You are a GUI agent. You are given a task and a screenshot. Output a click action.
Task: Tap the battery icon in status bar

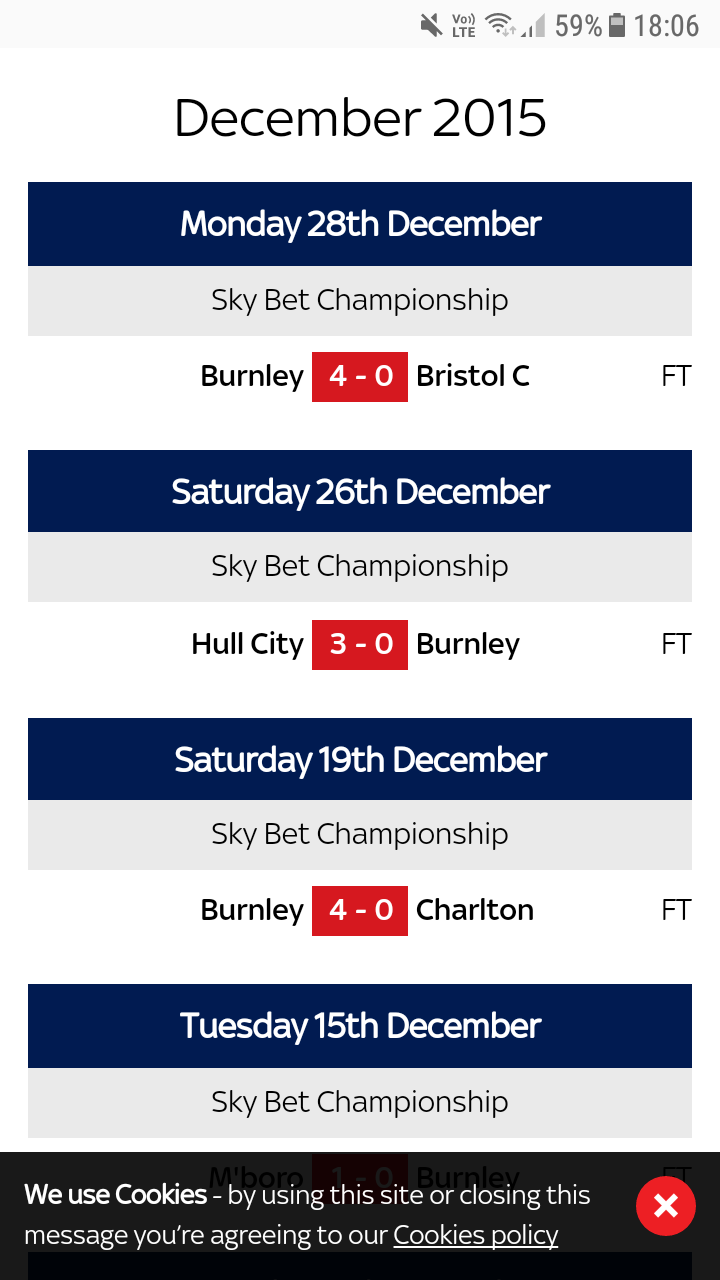click(x=617, y=25)
